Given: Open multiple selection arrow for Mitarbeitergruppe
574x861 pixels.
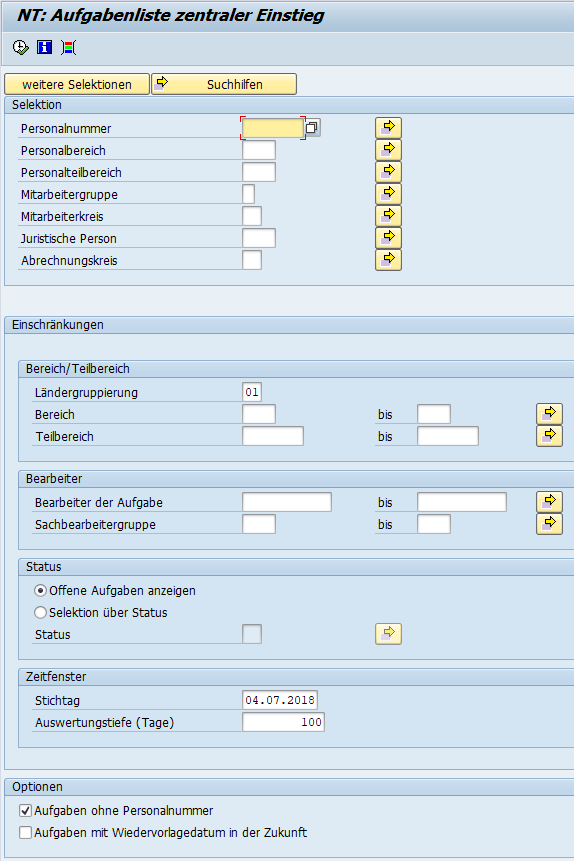Looking at the screenshot, I should point(388,194).
